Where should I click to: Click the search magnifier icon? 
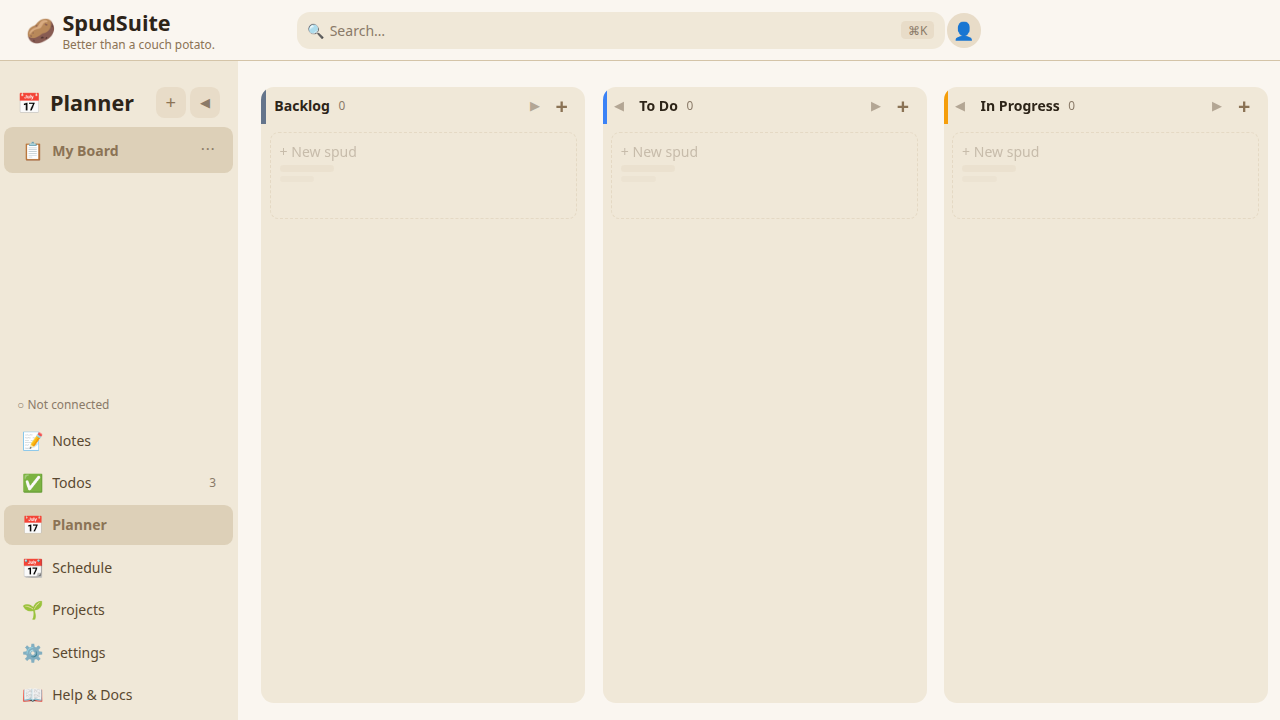315,31
